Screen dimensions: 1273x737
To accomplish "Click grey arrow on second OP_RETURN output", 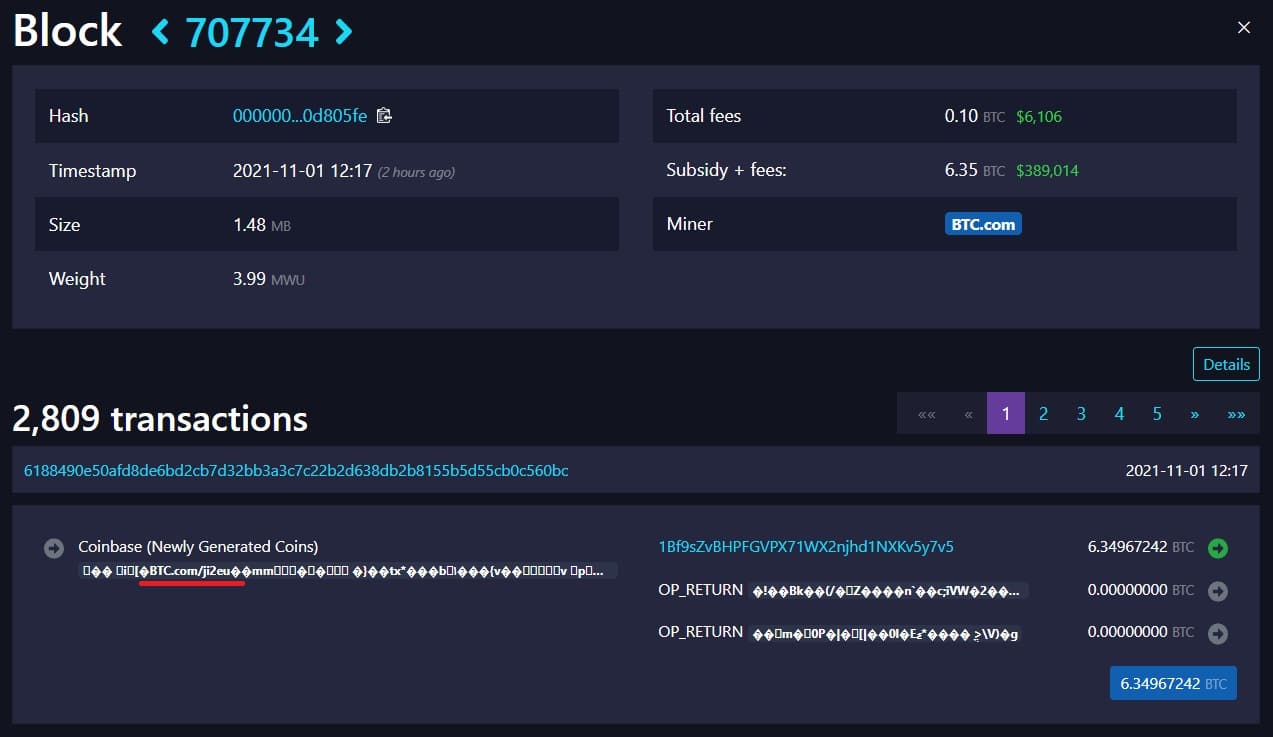I will pyautogui.click(x=1217, y=633).
